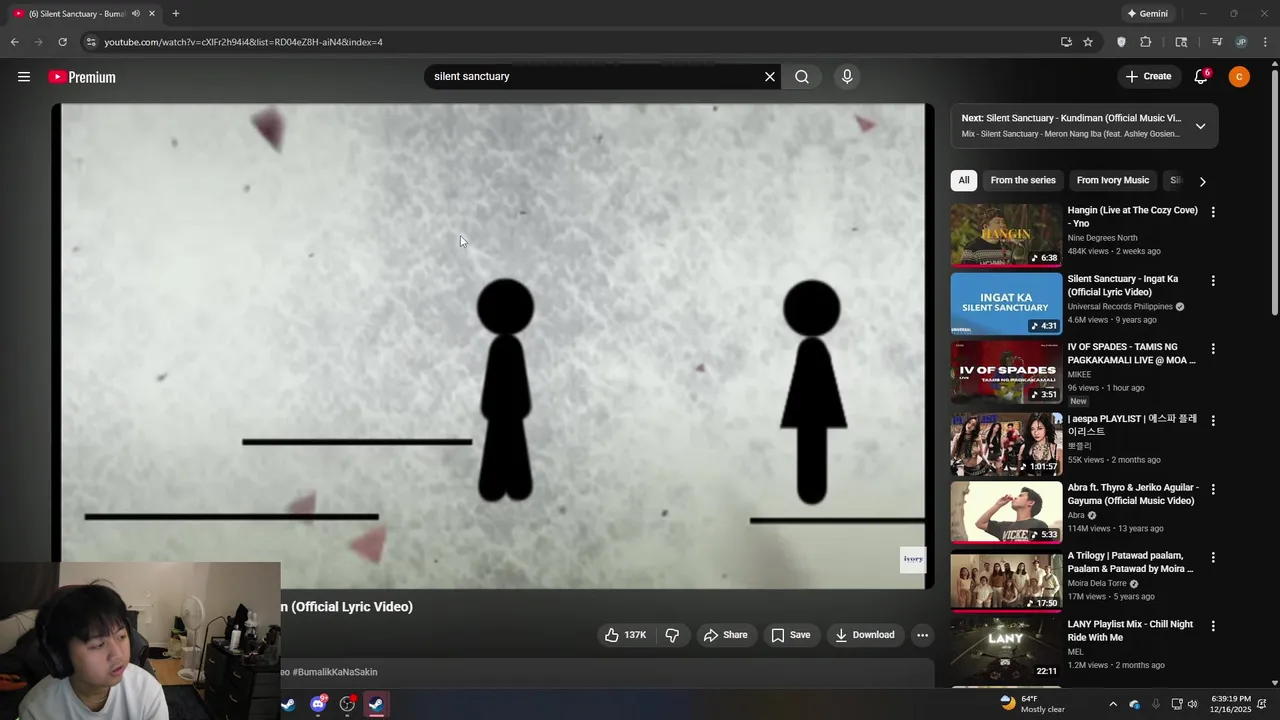The height and width of the screenshot is (720, 1280).
Task: Open options for aespa PLAYLIST video
Action: pos(1213,421)
